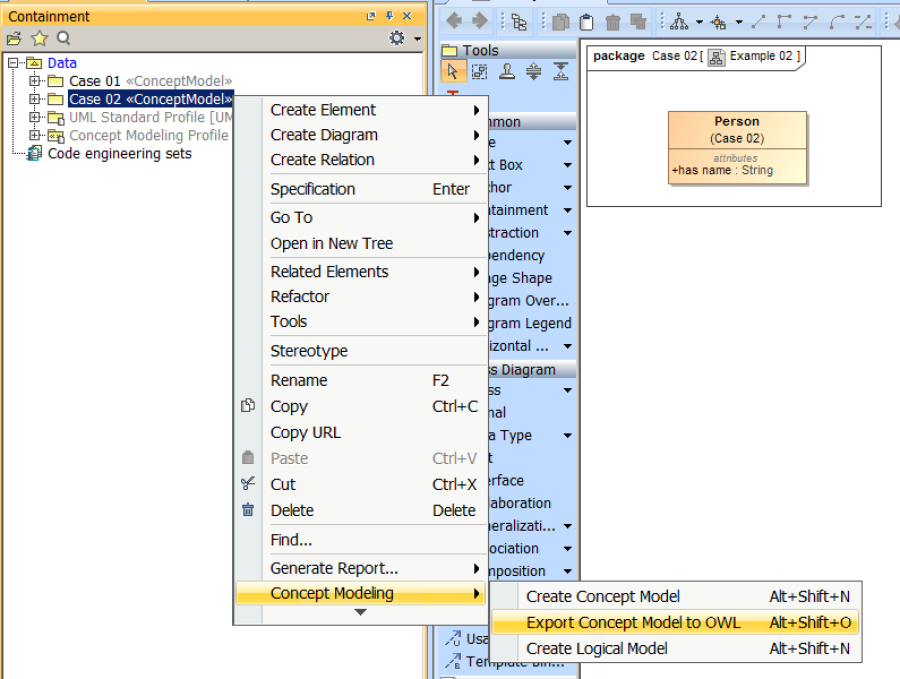Click the clipboard paste icon in toolbar

[587, 21]
